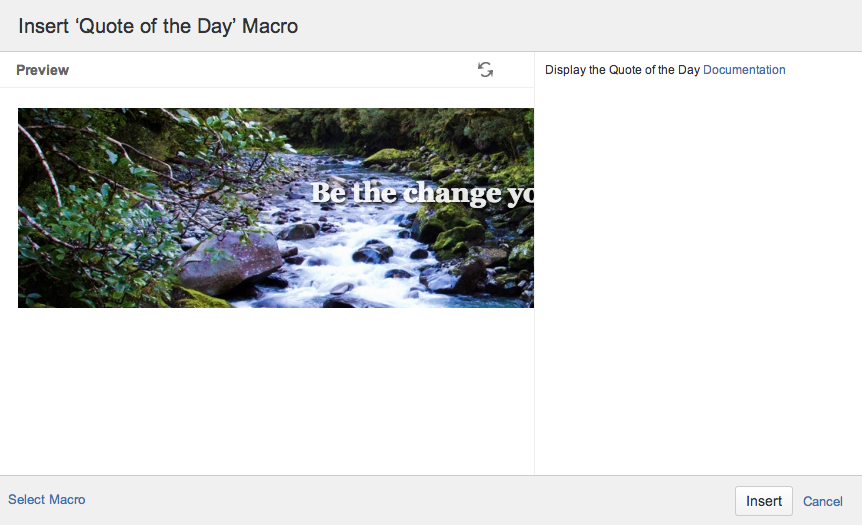Open the Documentation link
The height and width of the screenshot is (525, 862).
click(744, 70)
